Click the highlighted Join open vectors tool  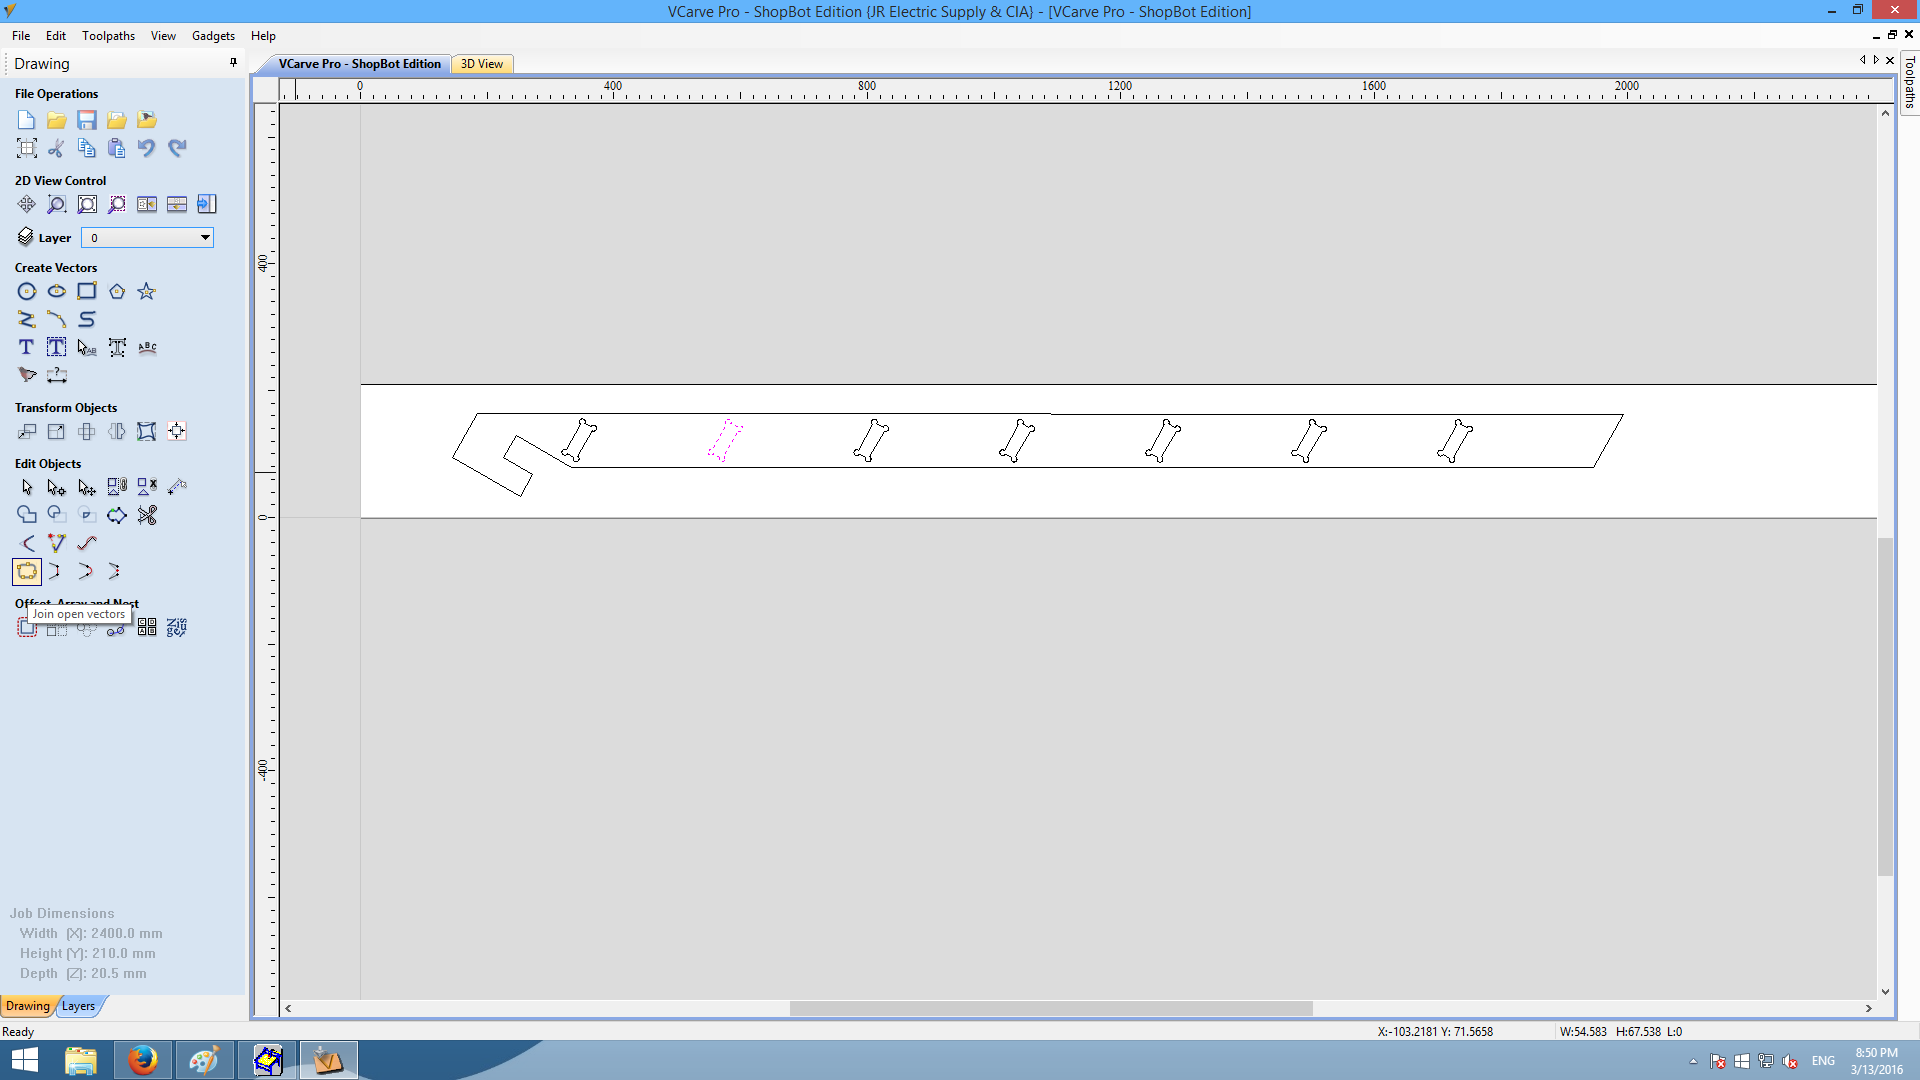[27, 572]
